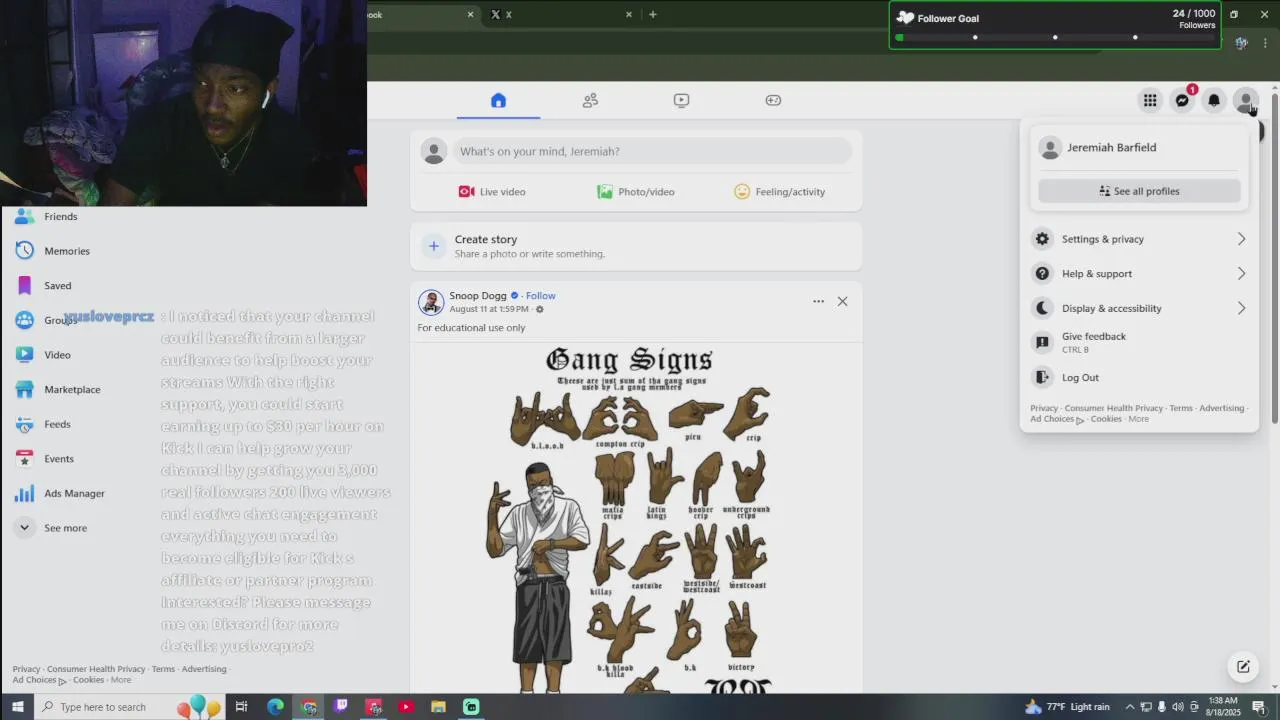Viewport: 1280px width, 720px height.
Task: Open the Privacy link in account menu footer
Action: pos(1044,408)
